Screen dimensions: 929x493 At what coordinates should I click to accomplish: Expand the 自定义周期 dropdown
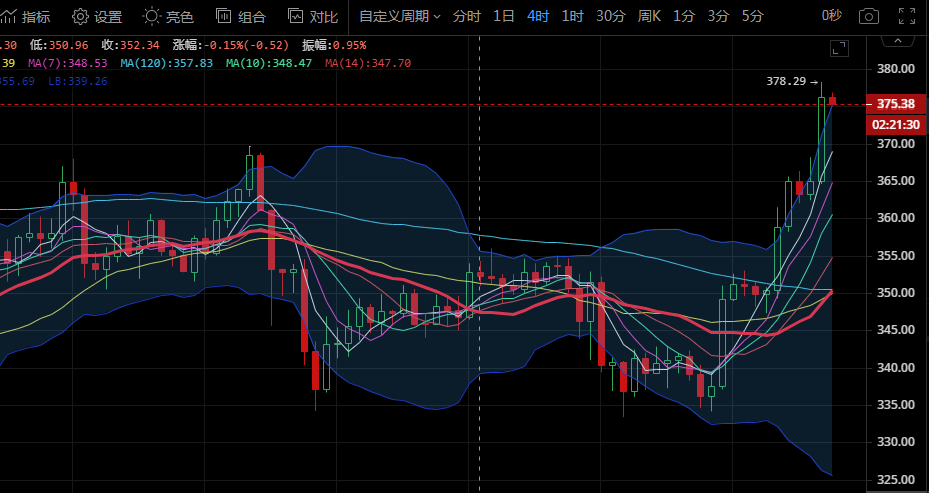point(399,16)
